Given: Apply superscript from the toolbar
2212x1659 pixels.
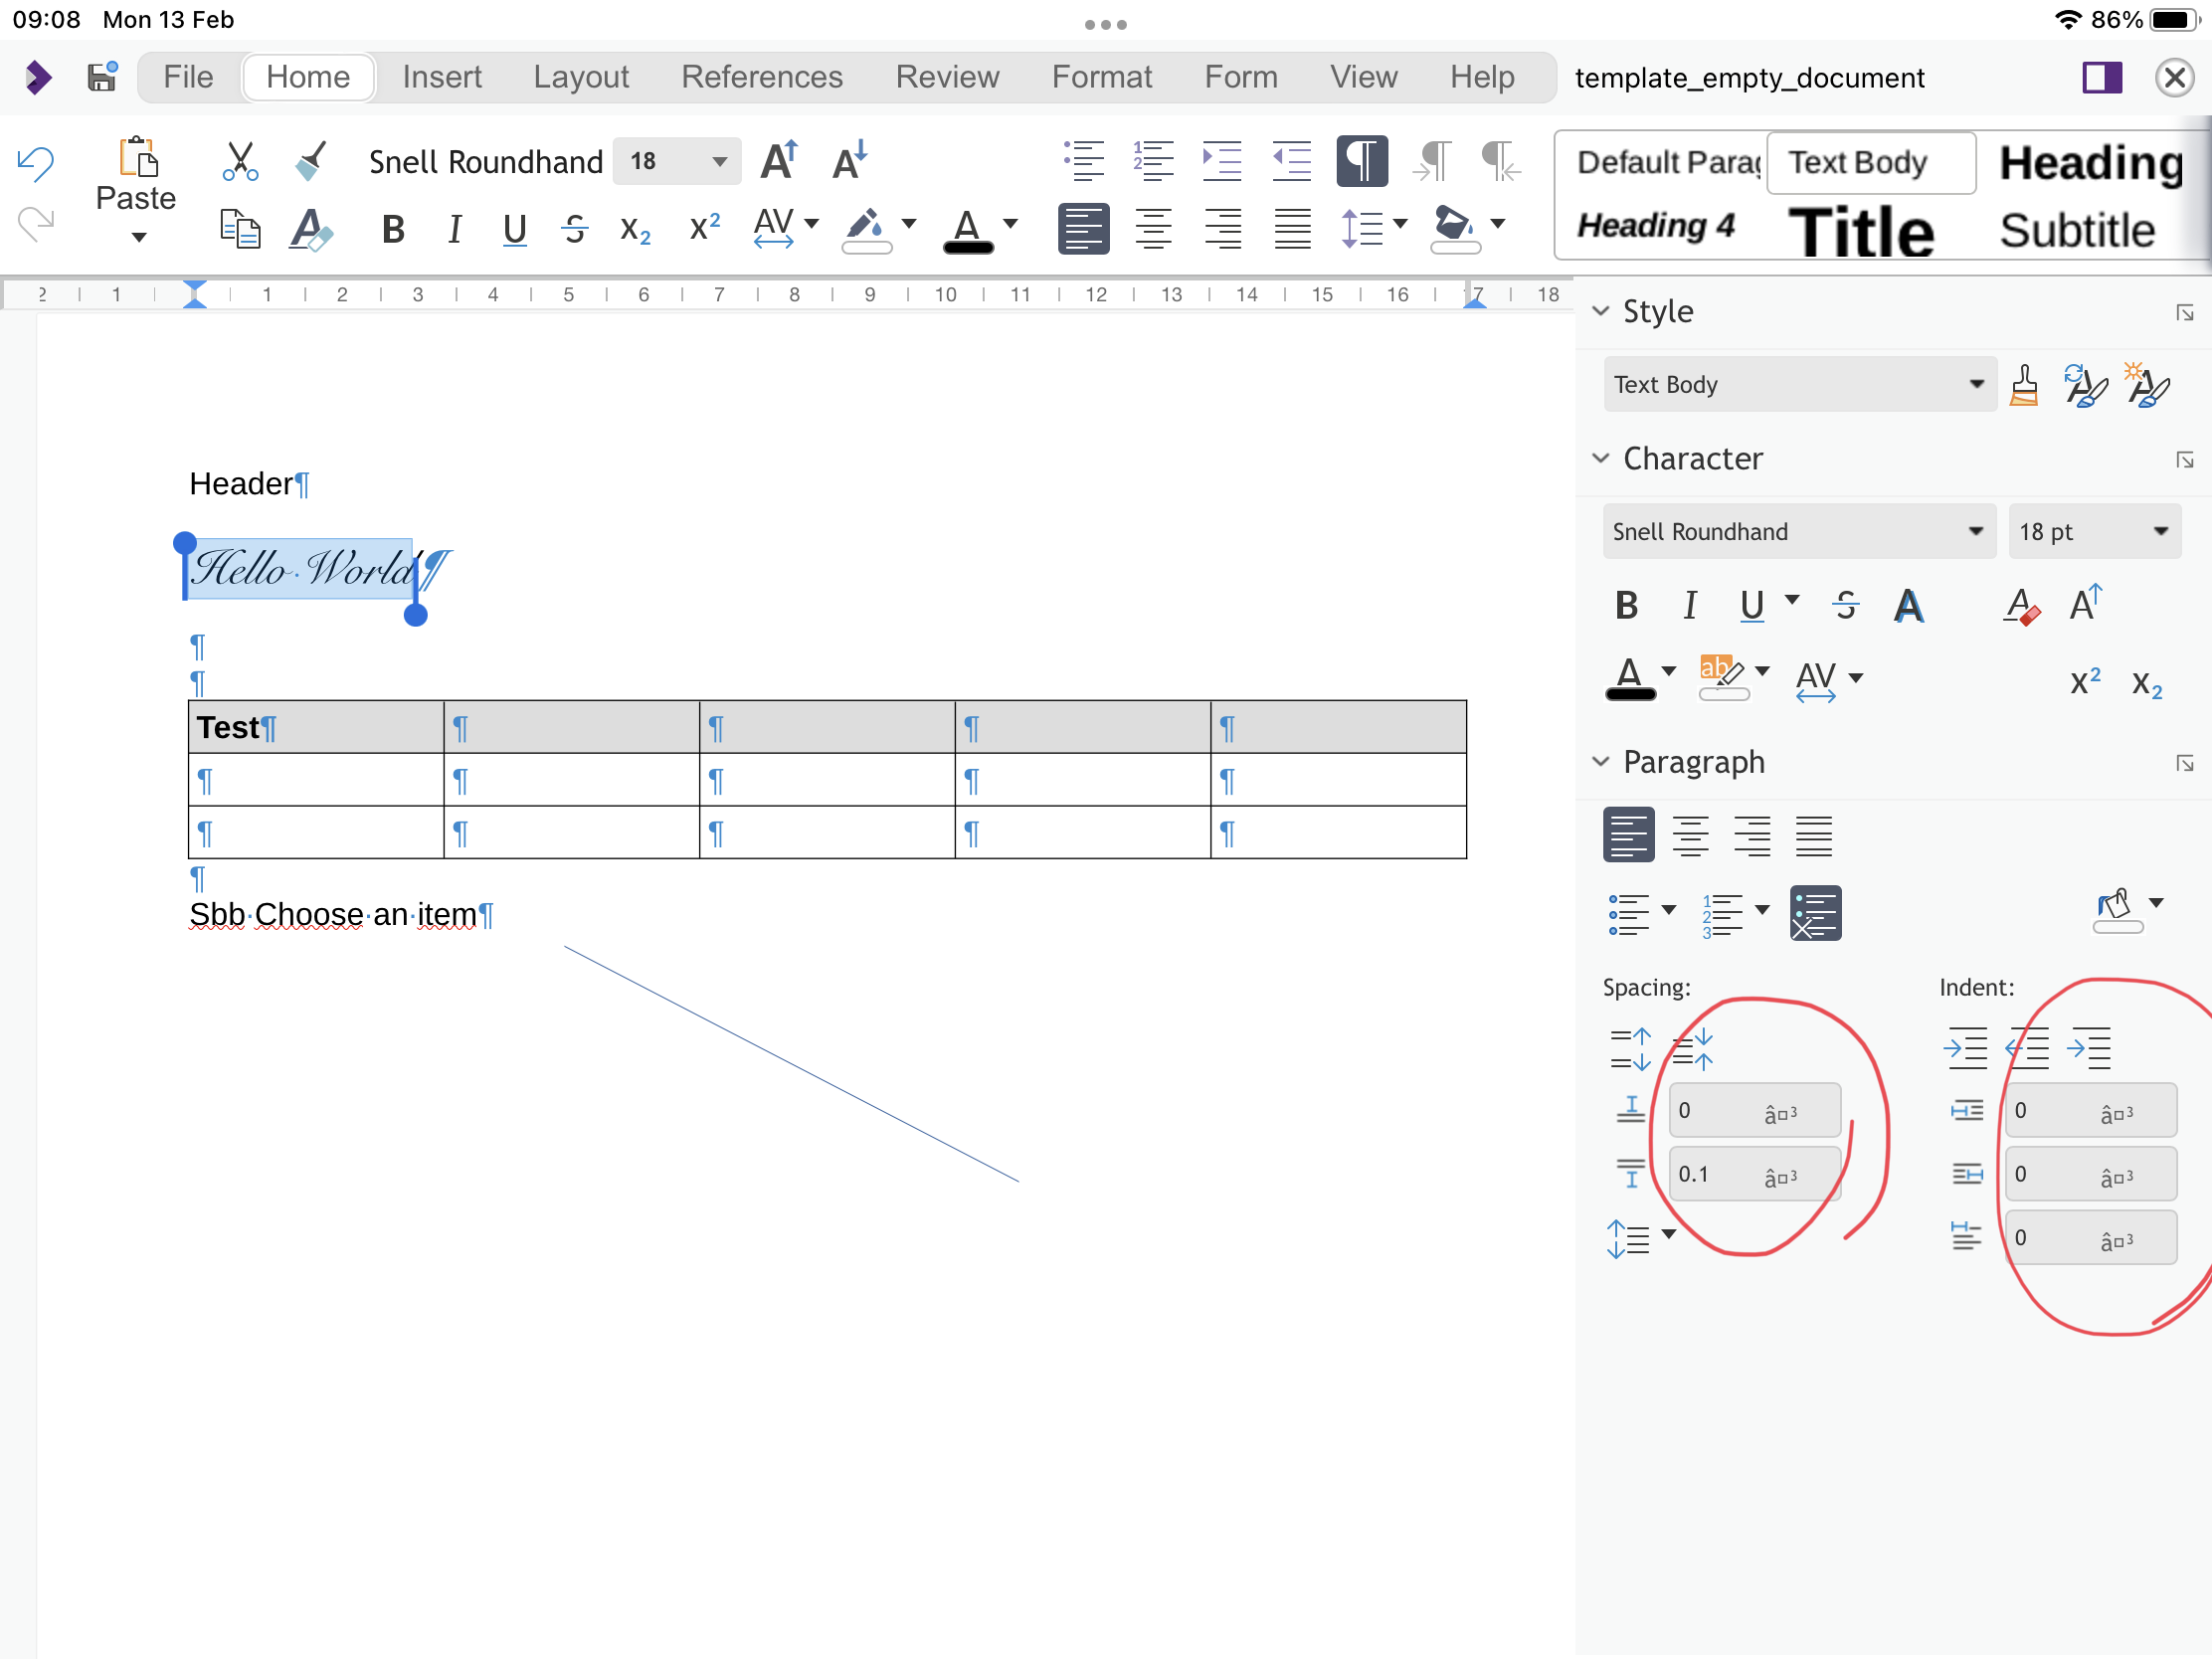Looking at the screenshot, I should 703,228.
